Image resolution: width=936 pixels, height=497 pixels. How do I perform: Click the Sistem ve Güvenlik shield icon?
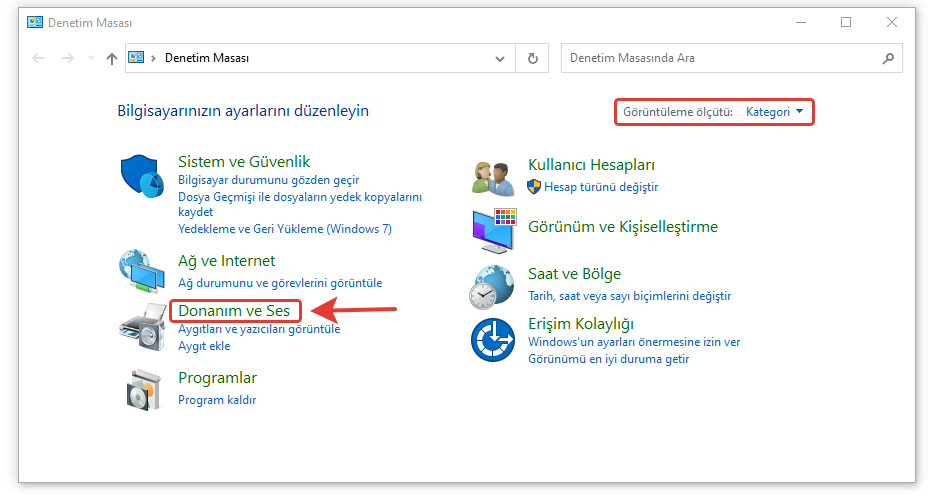click(x=142, y=178)
